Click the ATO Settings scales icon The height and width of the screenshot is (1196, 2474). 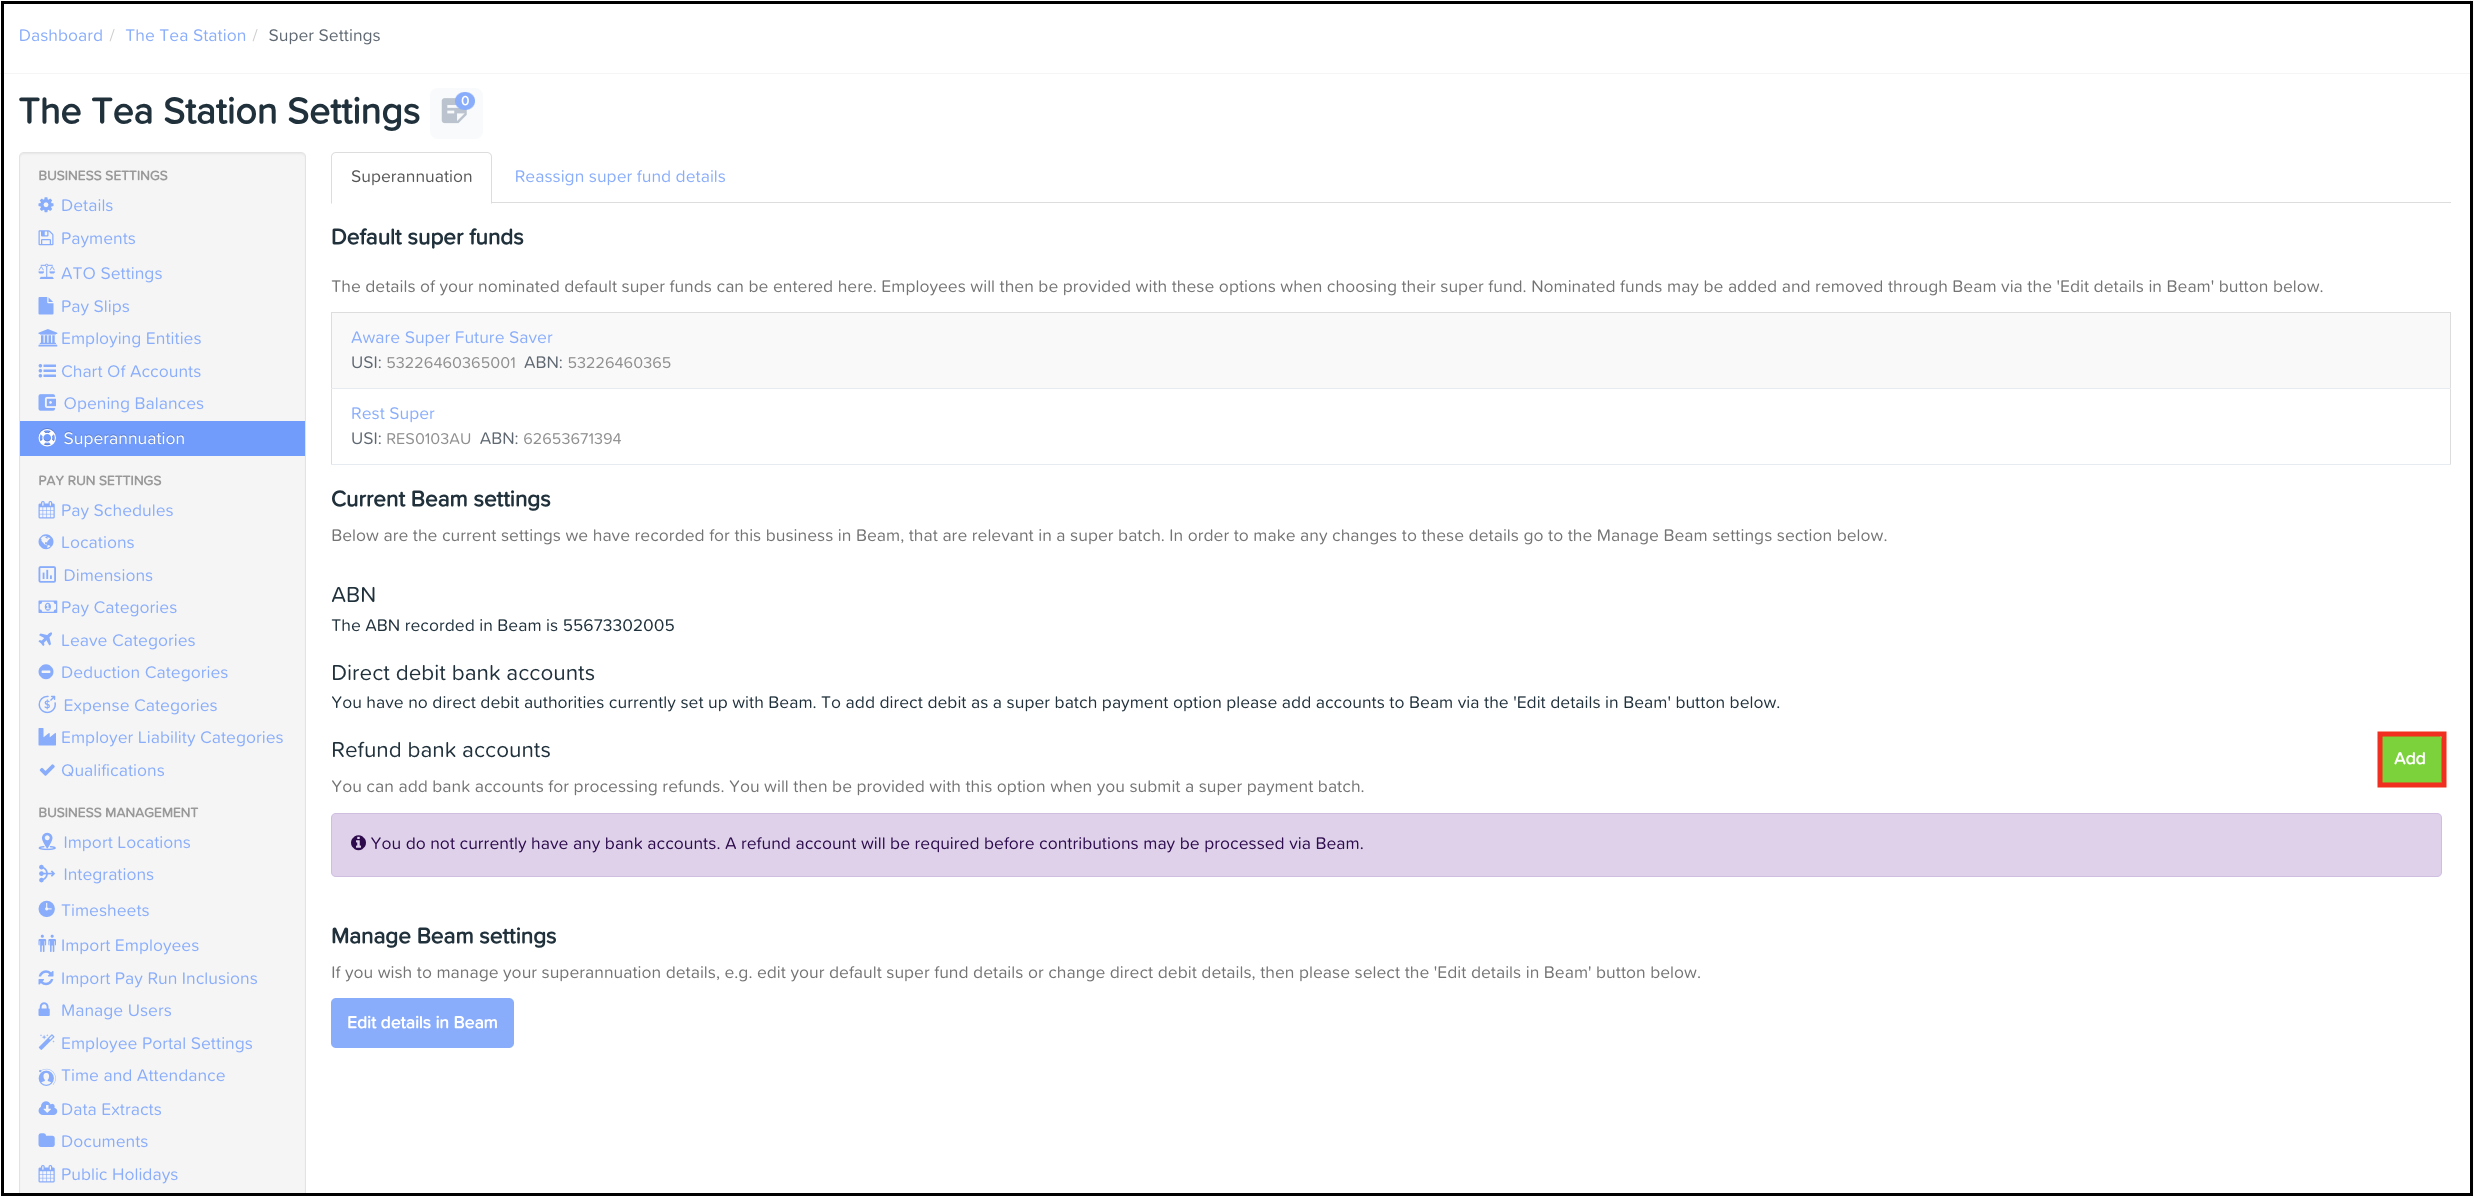click(46, 272)
